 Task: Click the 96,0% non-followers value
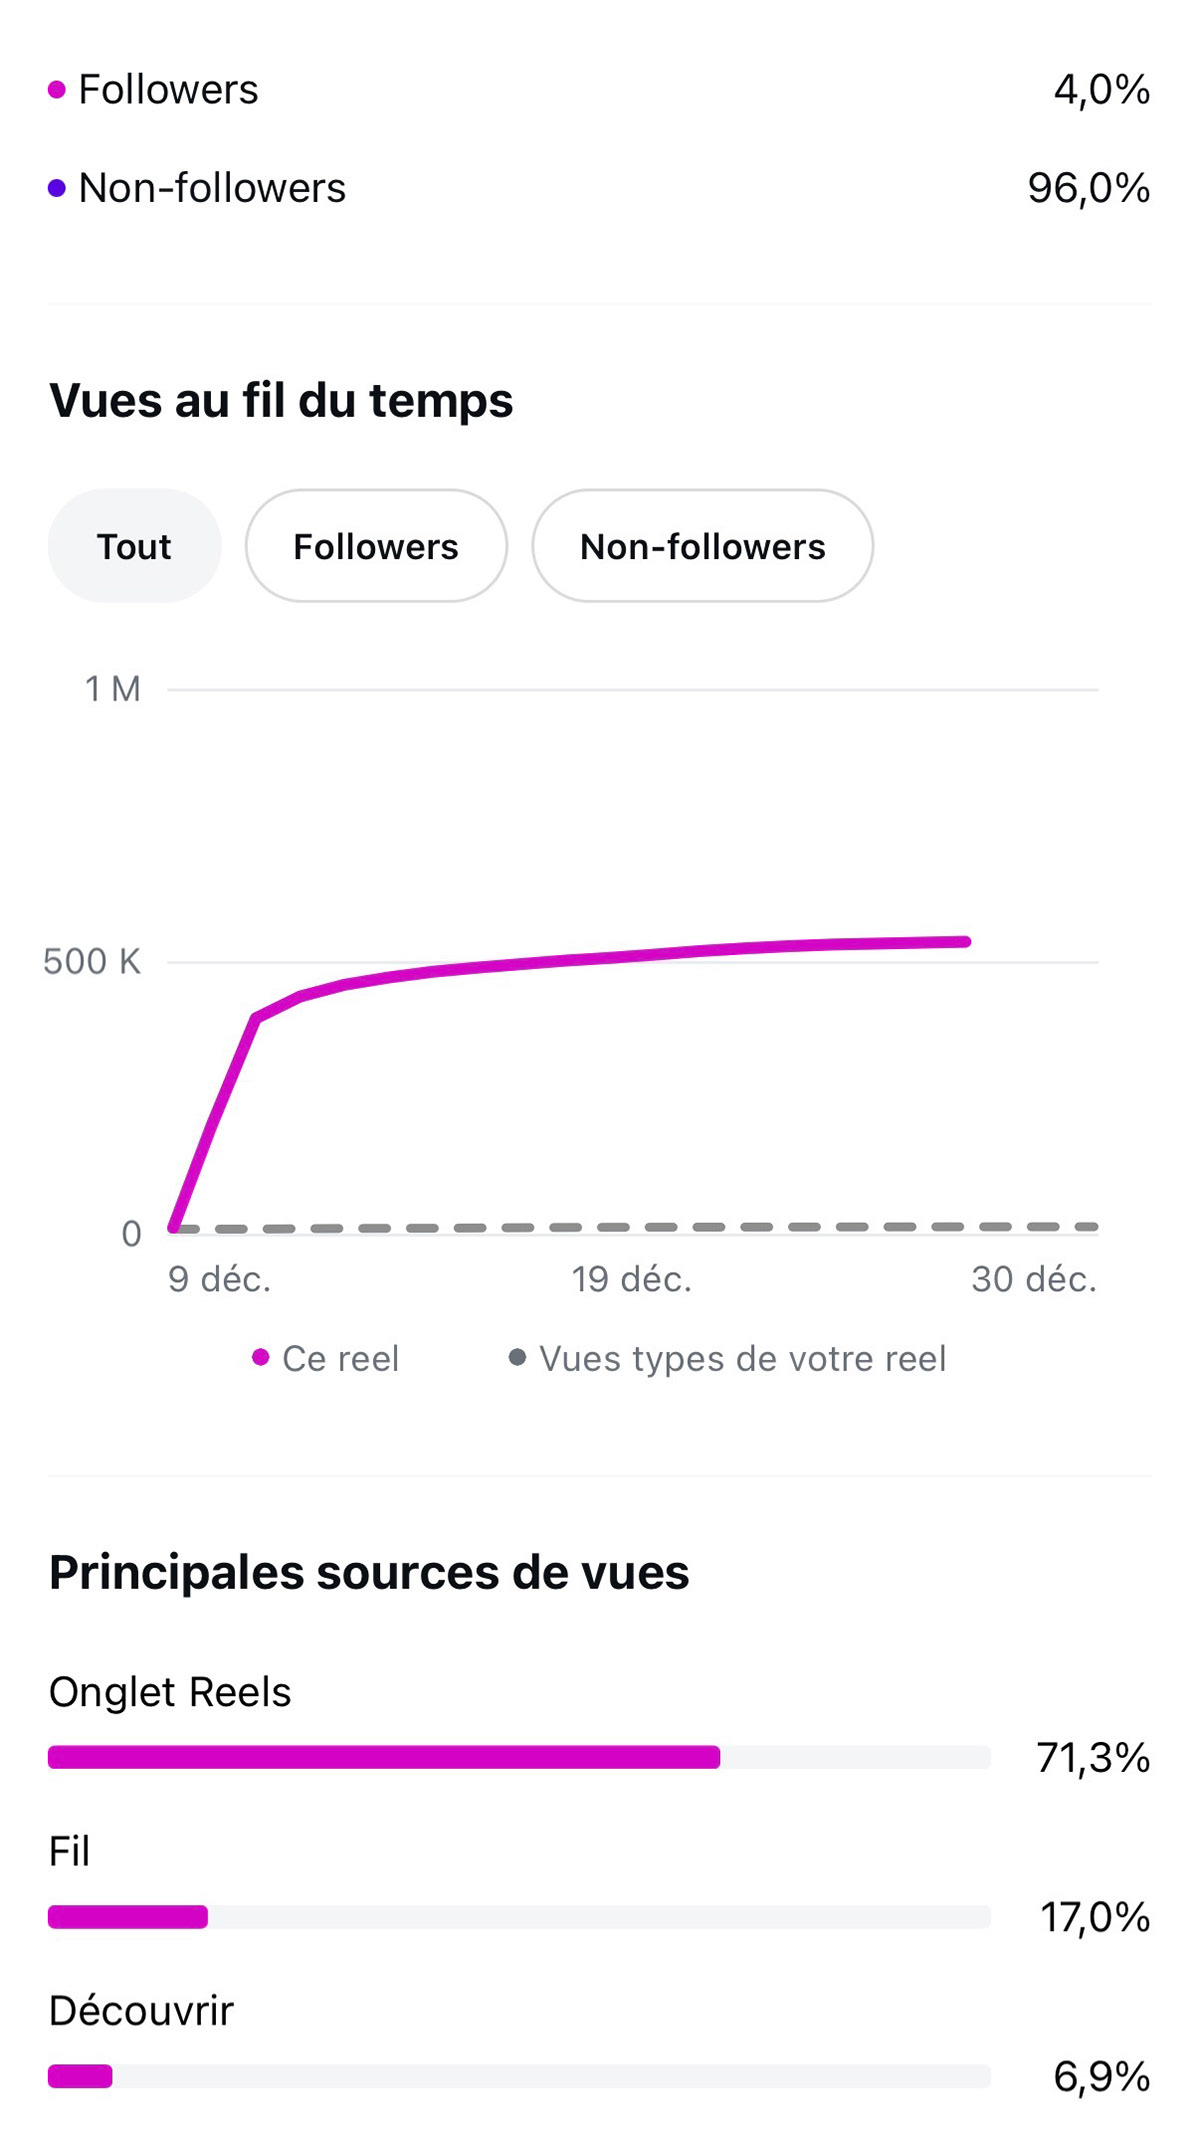coord(1089,188)
